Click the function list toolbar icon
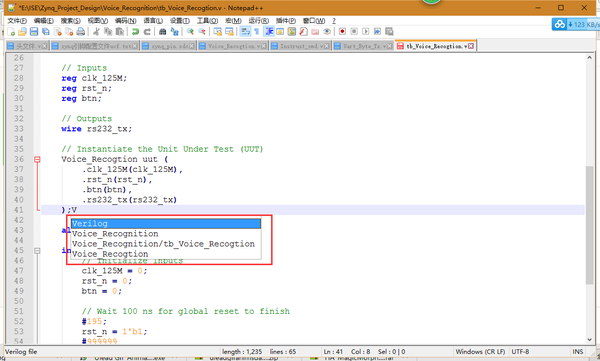This screenshot has height=361, width=600. click(303, 32)
